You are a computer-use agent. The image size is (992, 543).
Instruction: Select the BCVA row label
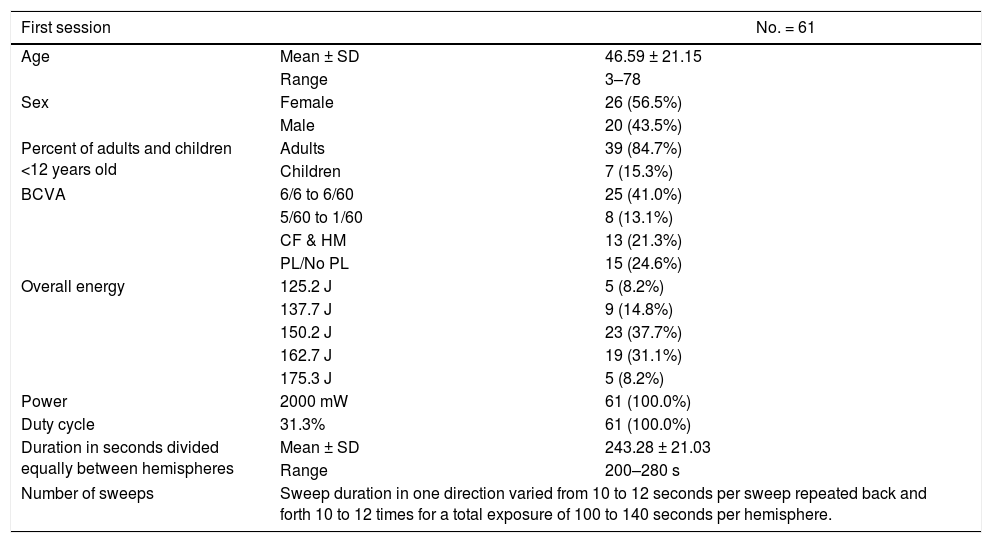(41, 195)
